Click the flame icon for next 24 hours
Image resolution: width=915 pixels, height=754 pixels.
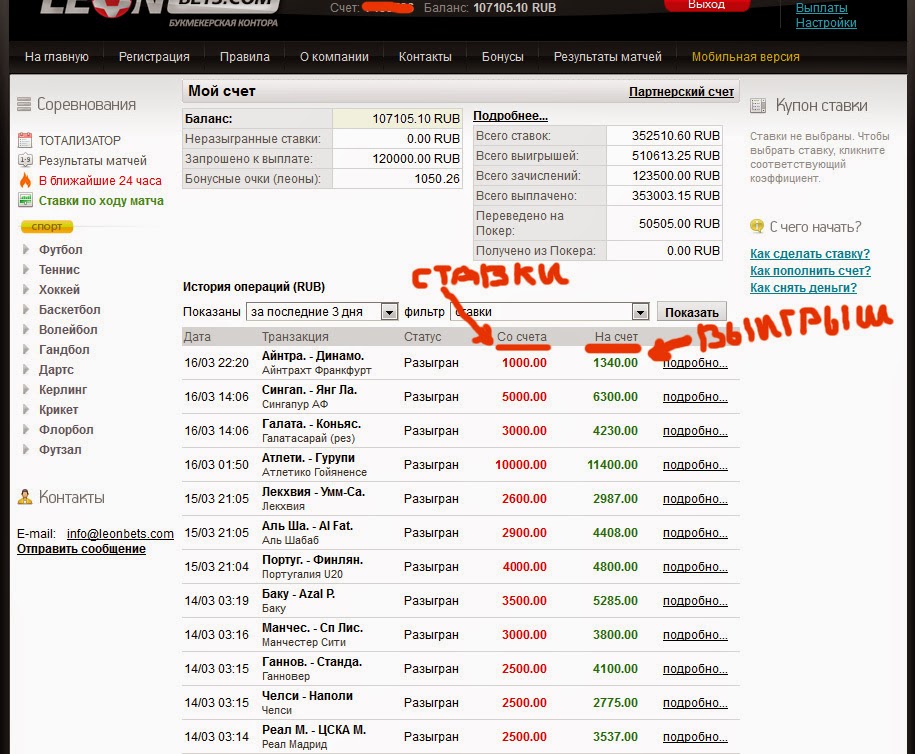[x=25, y=181]
